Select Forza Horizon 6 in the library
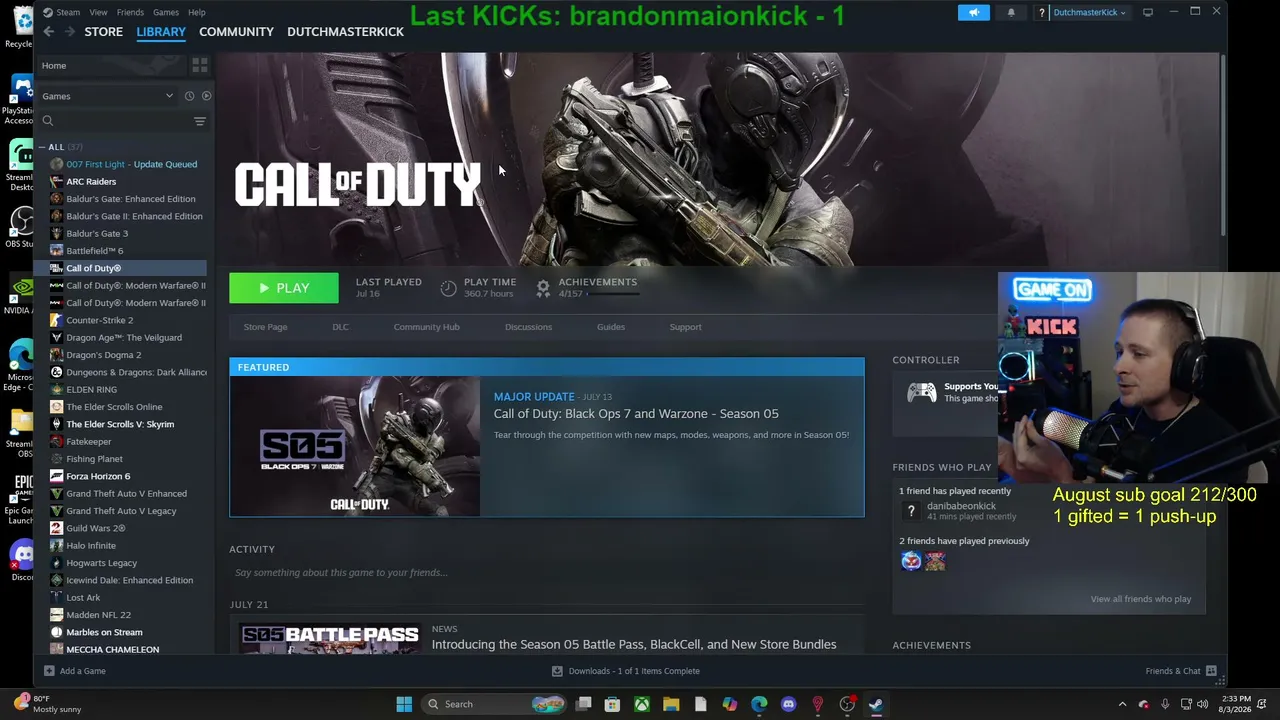 click(x=98, y=476)
